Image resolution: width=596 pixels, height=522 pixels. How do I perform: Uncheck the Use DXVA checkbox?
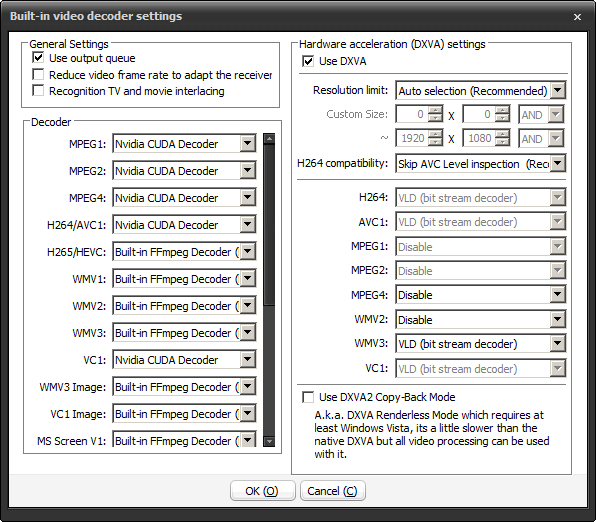coord(308,61)
